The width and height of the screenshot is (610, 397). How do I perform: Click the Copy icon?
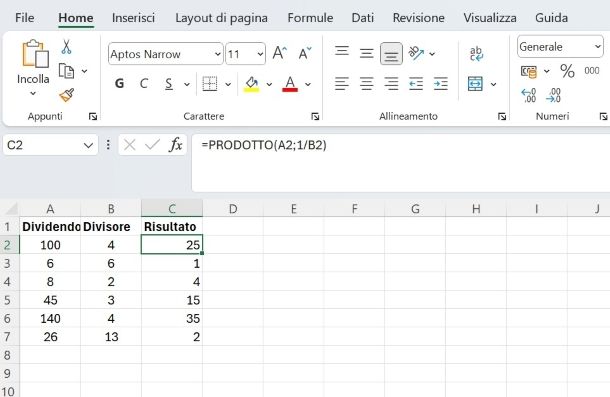coord(66,71)
